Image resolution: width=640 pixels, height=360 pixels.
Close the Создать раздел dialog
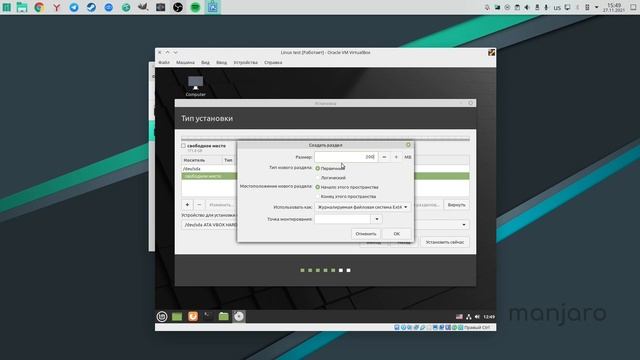click(x=408, y=145)
